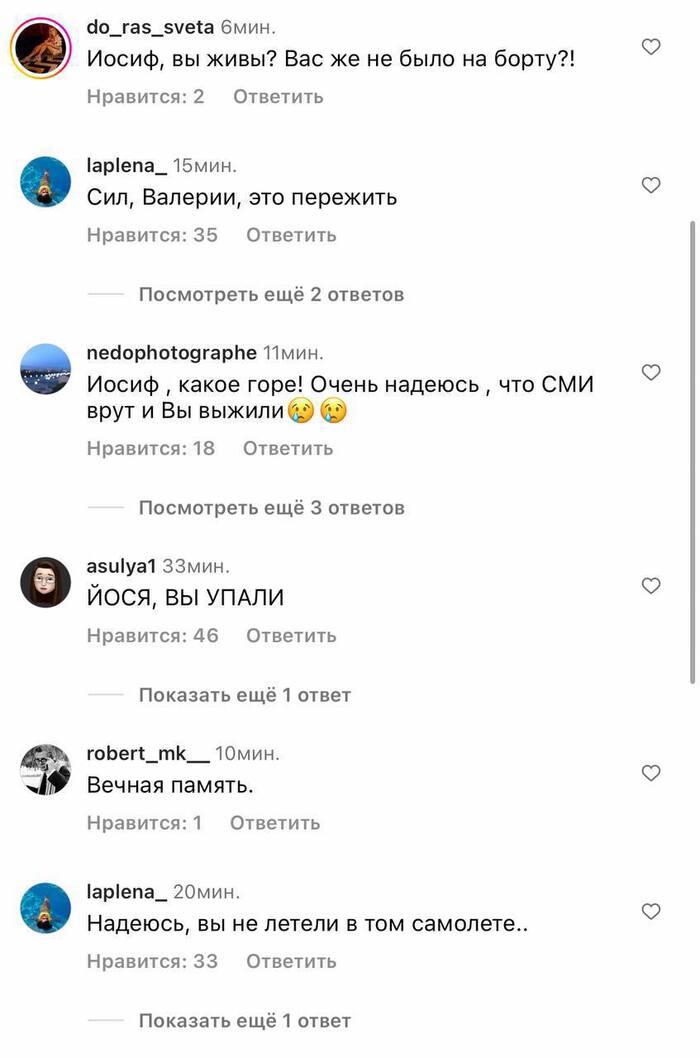Open the username nedophotographe link
700x1058 pixels.
pos(171,353)
